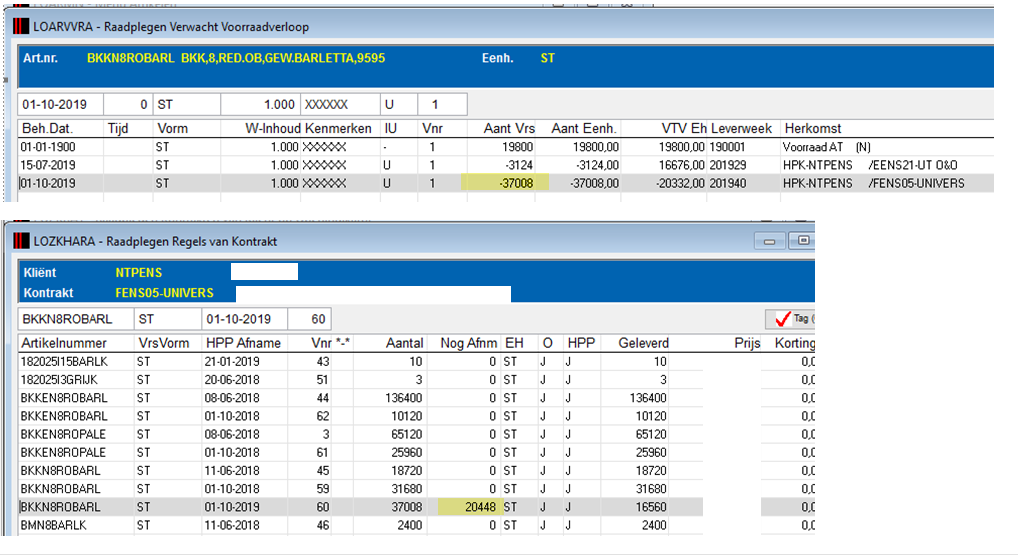Click the Aant Vrs column header
The width and height of the screenshot is (1018, 555).
[509, 129]
